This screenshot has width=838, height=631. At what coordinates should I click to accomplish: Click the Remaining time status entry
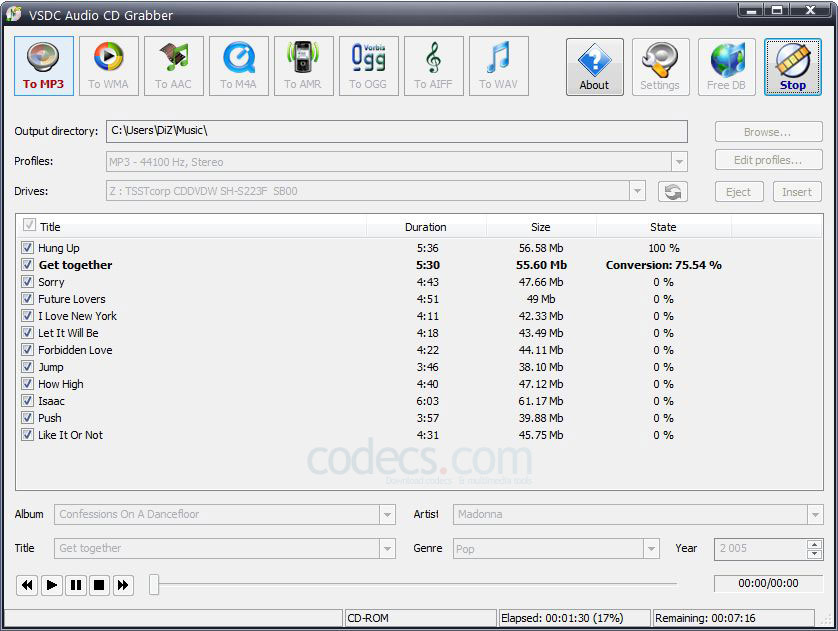pos(732,618)
